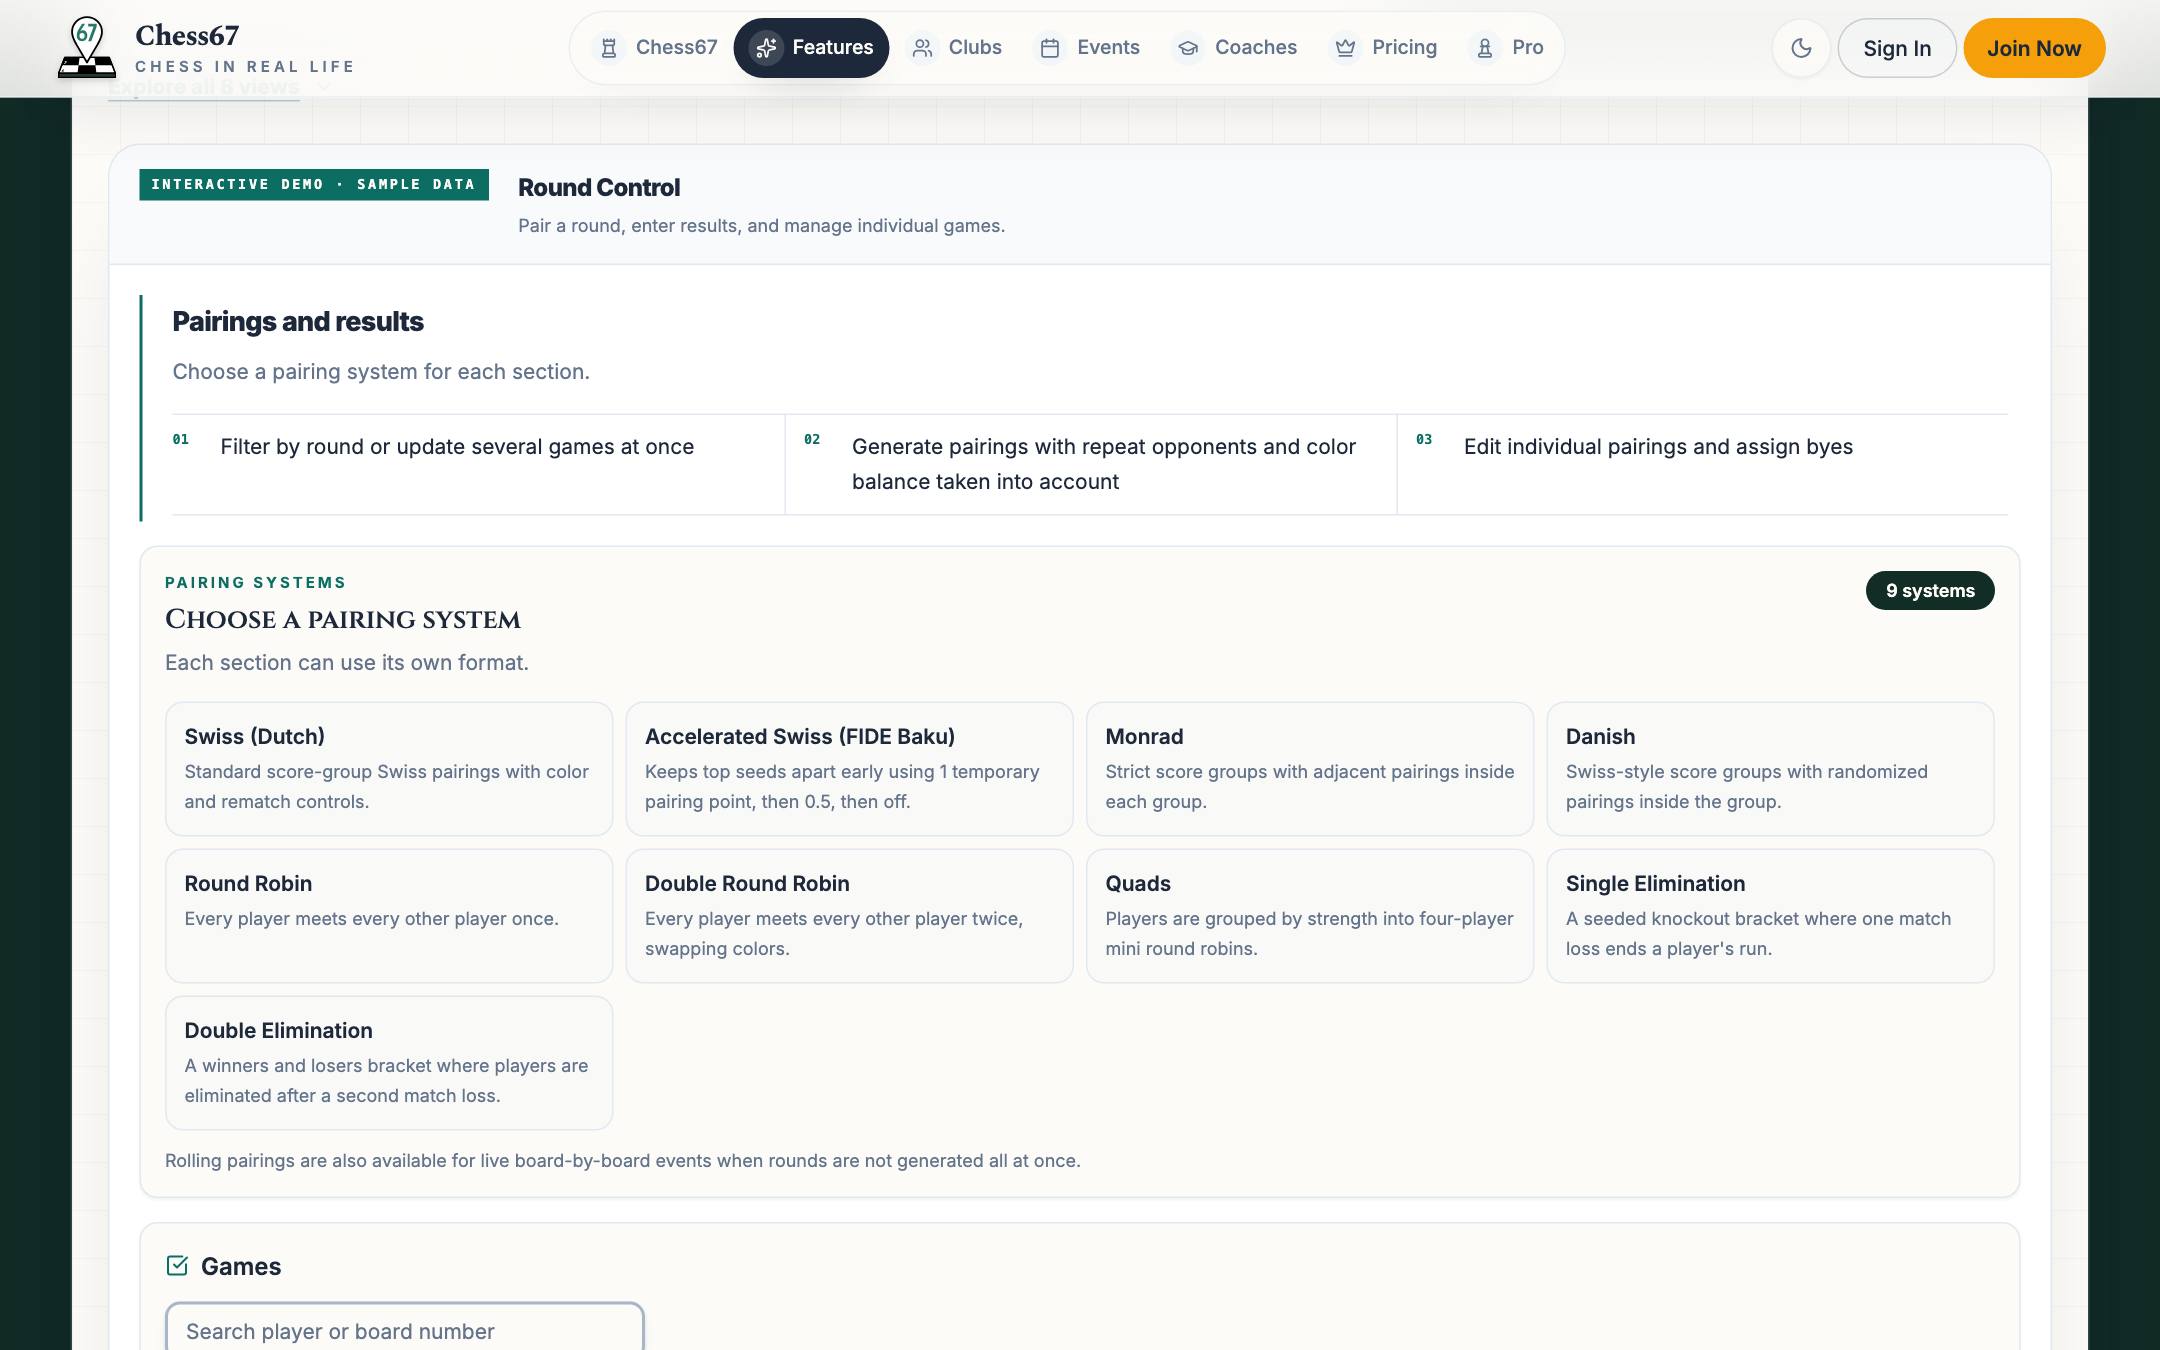Focus the Search player or board number field
The image size is (2160, 1350).
coord(405,1328)
